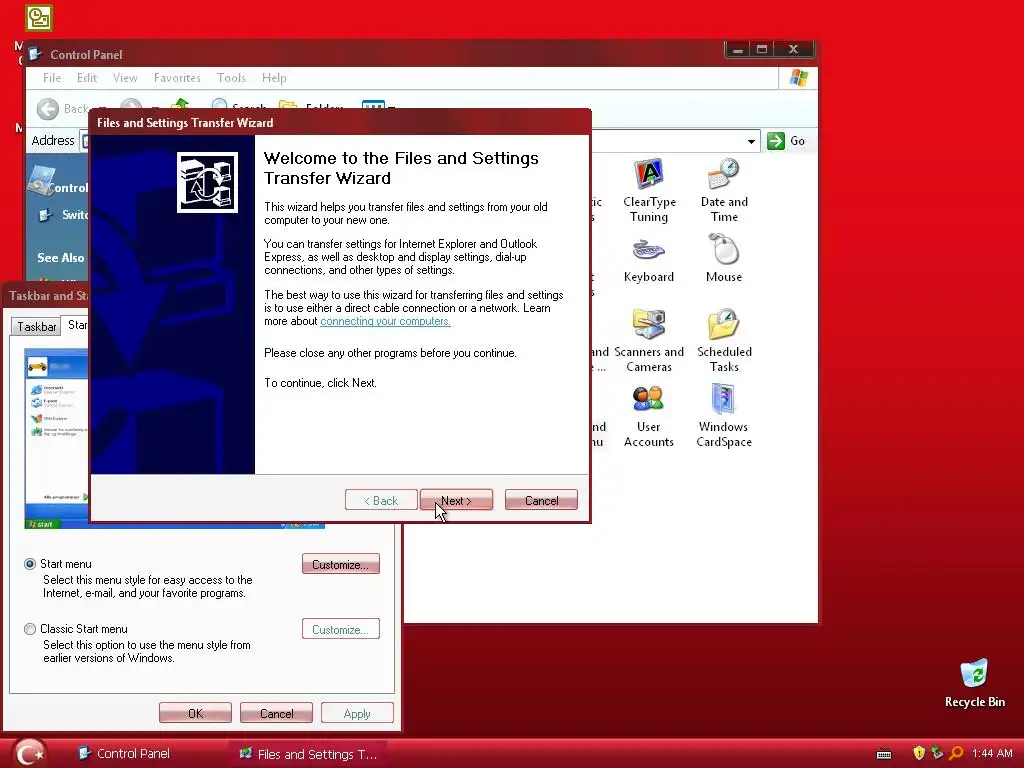
Task: Open the start orb on the taskbar
Action: click(x=29, y=753)
